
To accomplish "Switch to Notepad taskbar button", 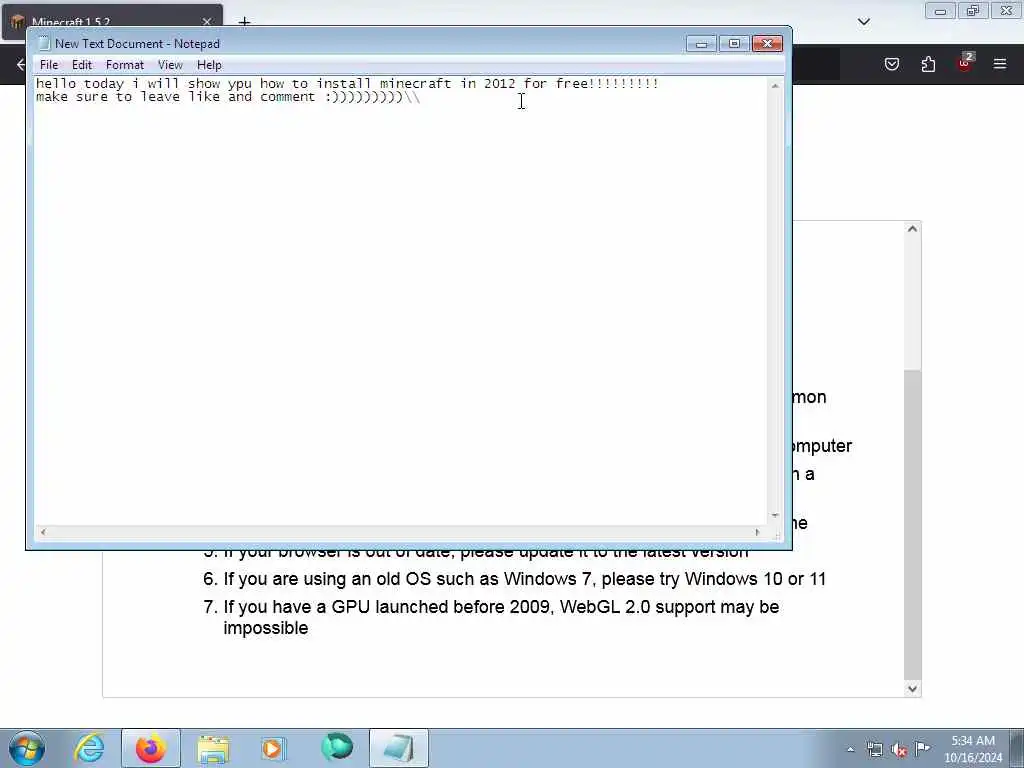I will click(399, 748).
